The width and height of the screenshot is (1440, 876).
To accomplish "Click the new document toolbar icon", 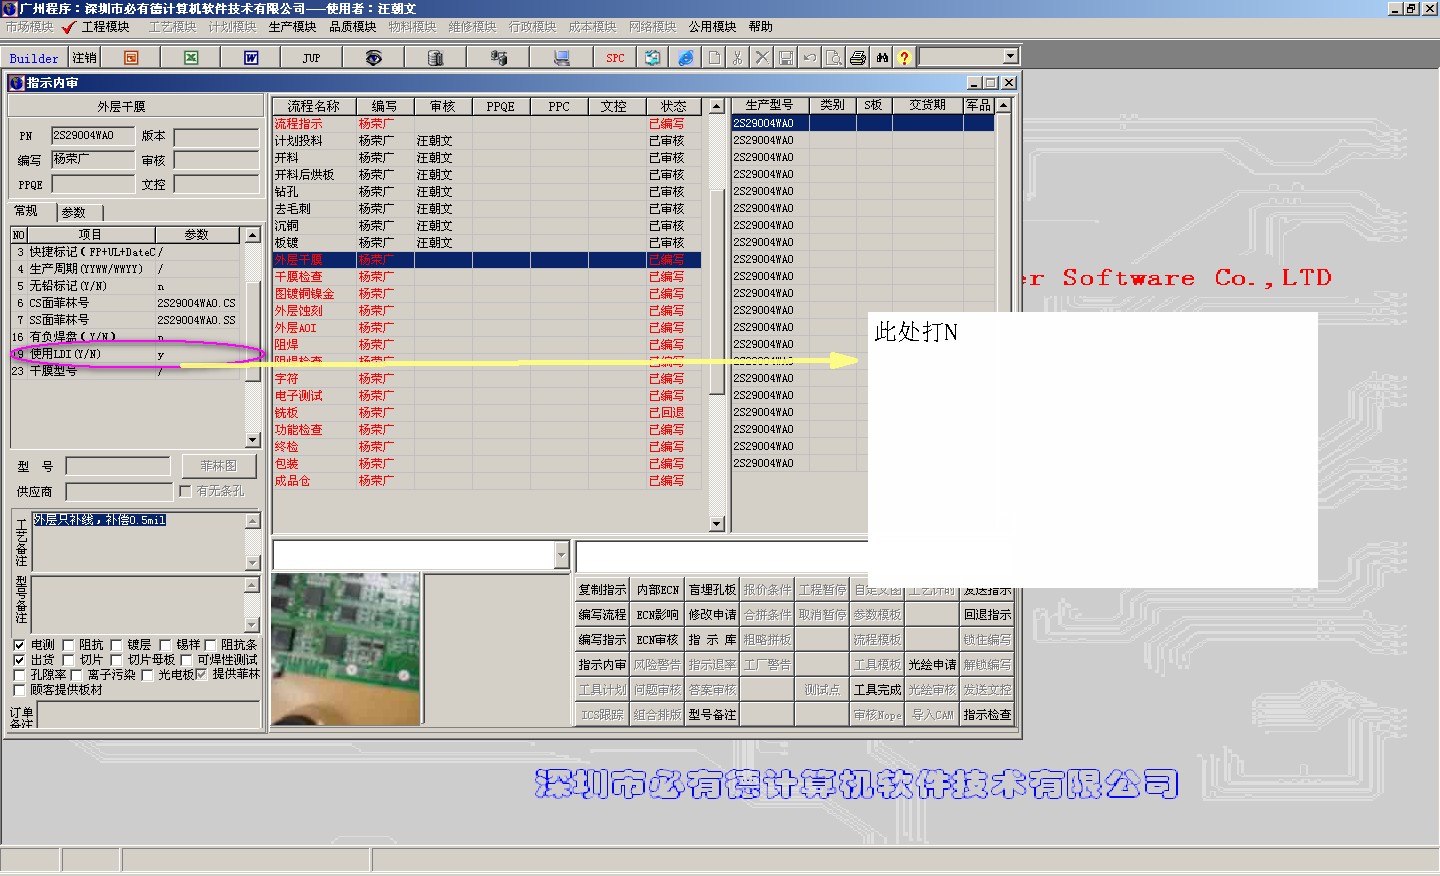I will point(714,58).
